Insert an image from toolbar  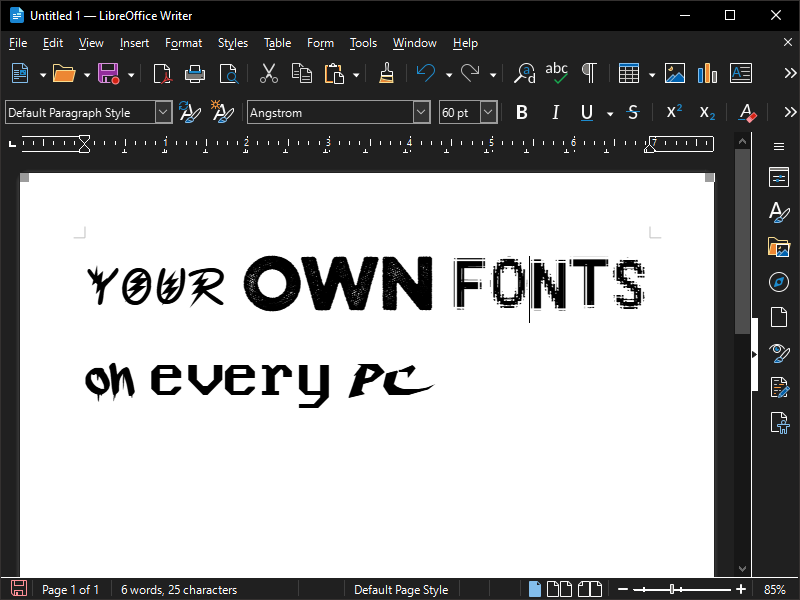(675, 73)
